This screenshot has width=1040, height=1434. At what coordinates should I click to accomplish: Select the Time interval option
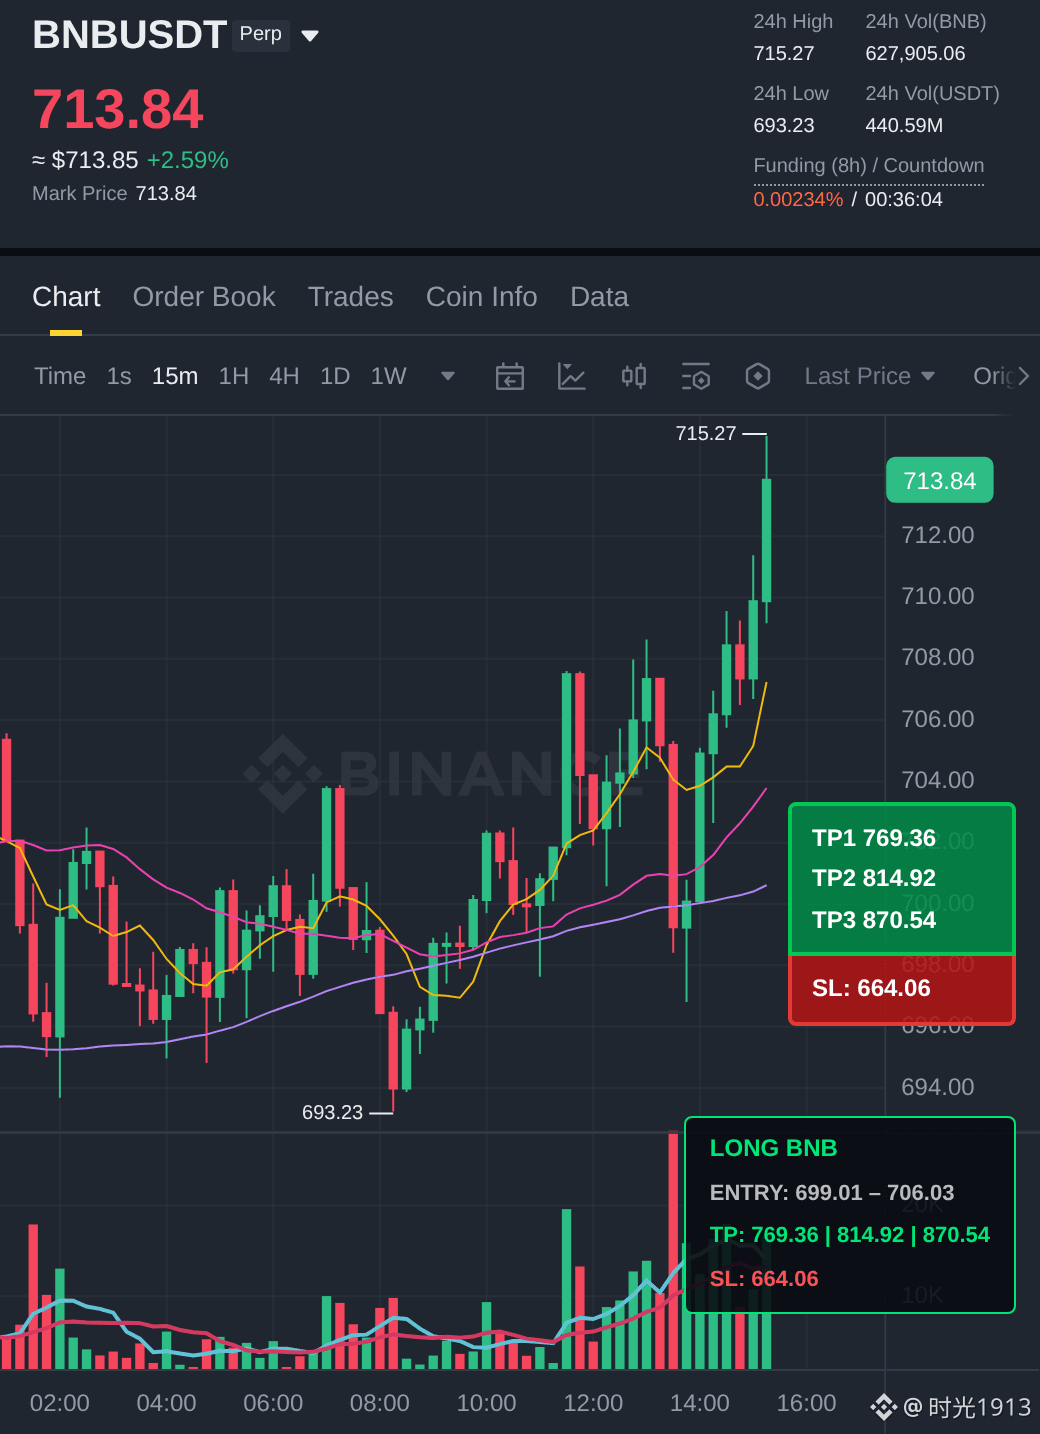pyautogui.click(x=60, y=376)
